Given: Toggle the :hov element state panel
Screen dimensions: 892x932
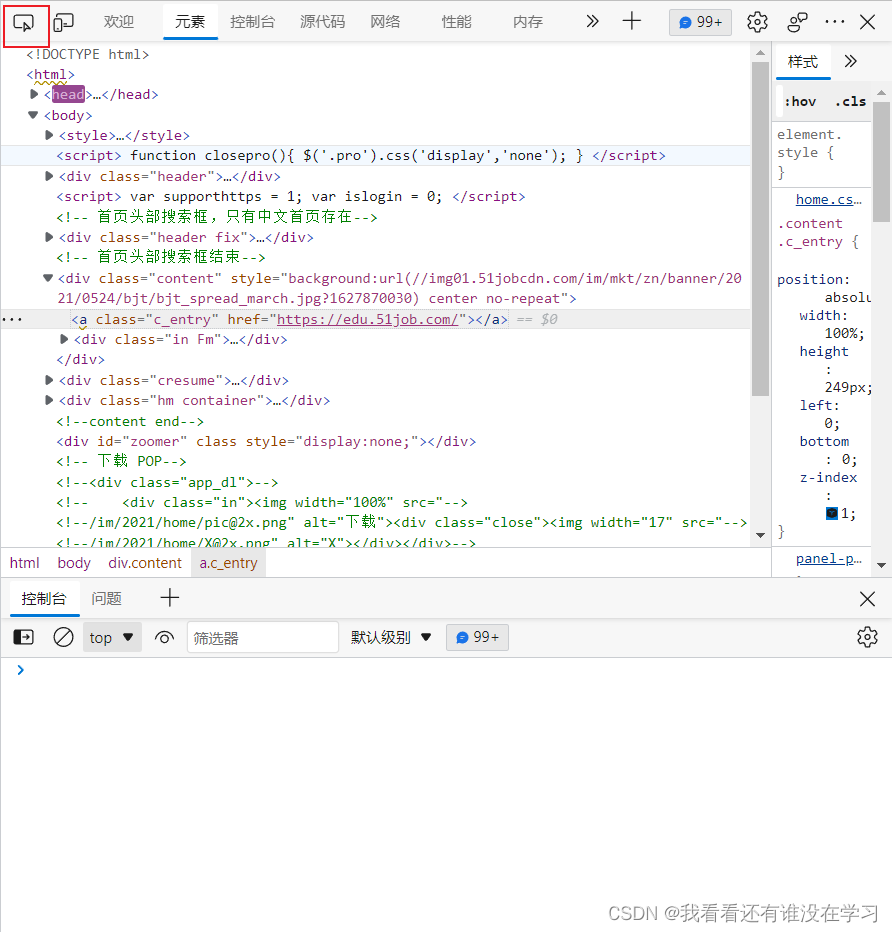Looking at the screenshot, I should pos(800,102).
